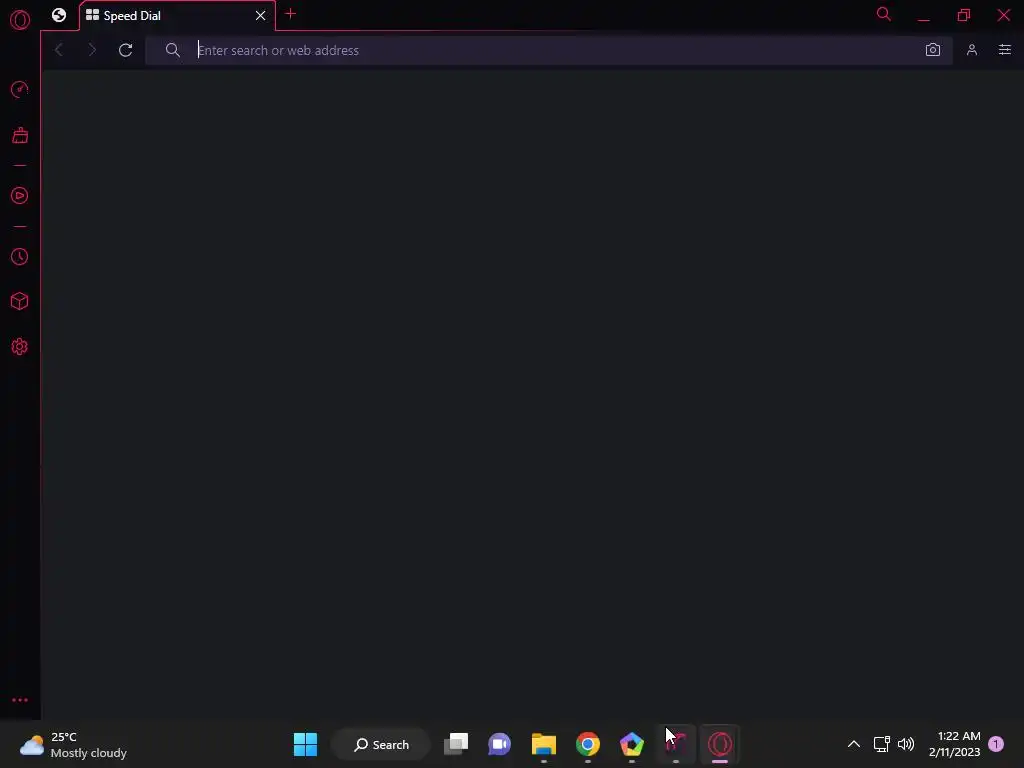
Task: Take a snapshot with camera icon
Action: pos(933,50)
